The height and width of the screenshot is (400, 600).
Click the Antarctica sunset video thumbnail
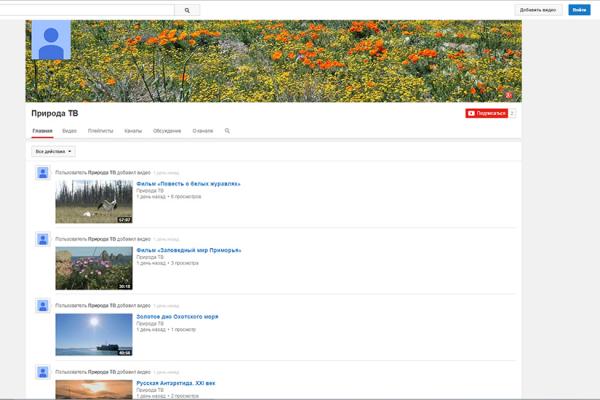pyautogui.click(x=94, y=390)
